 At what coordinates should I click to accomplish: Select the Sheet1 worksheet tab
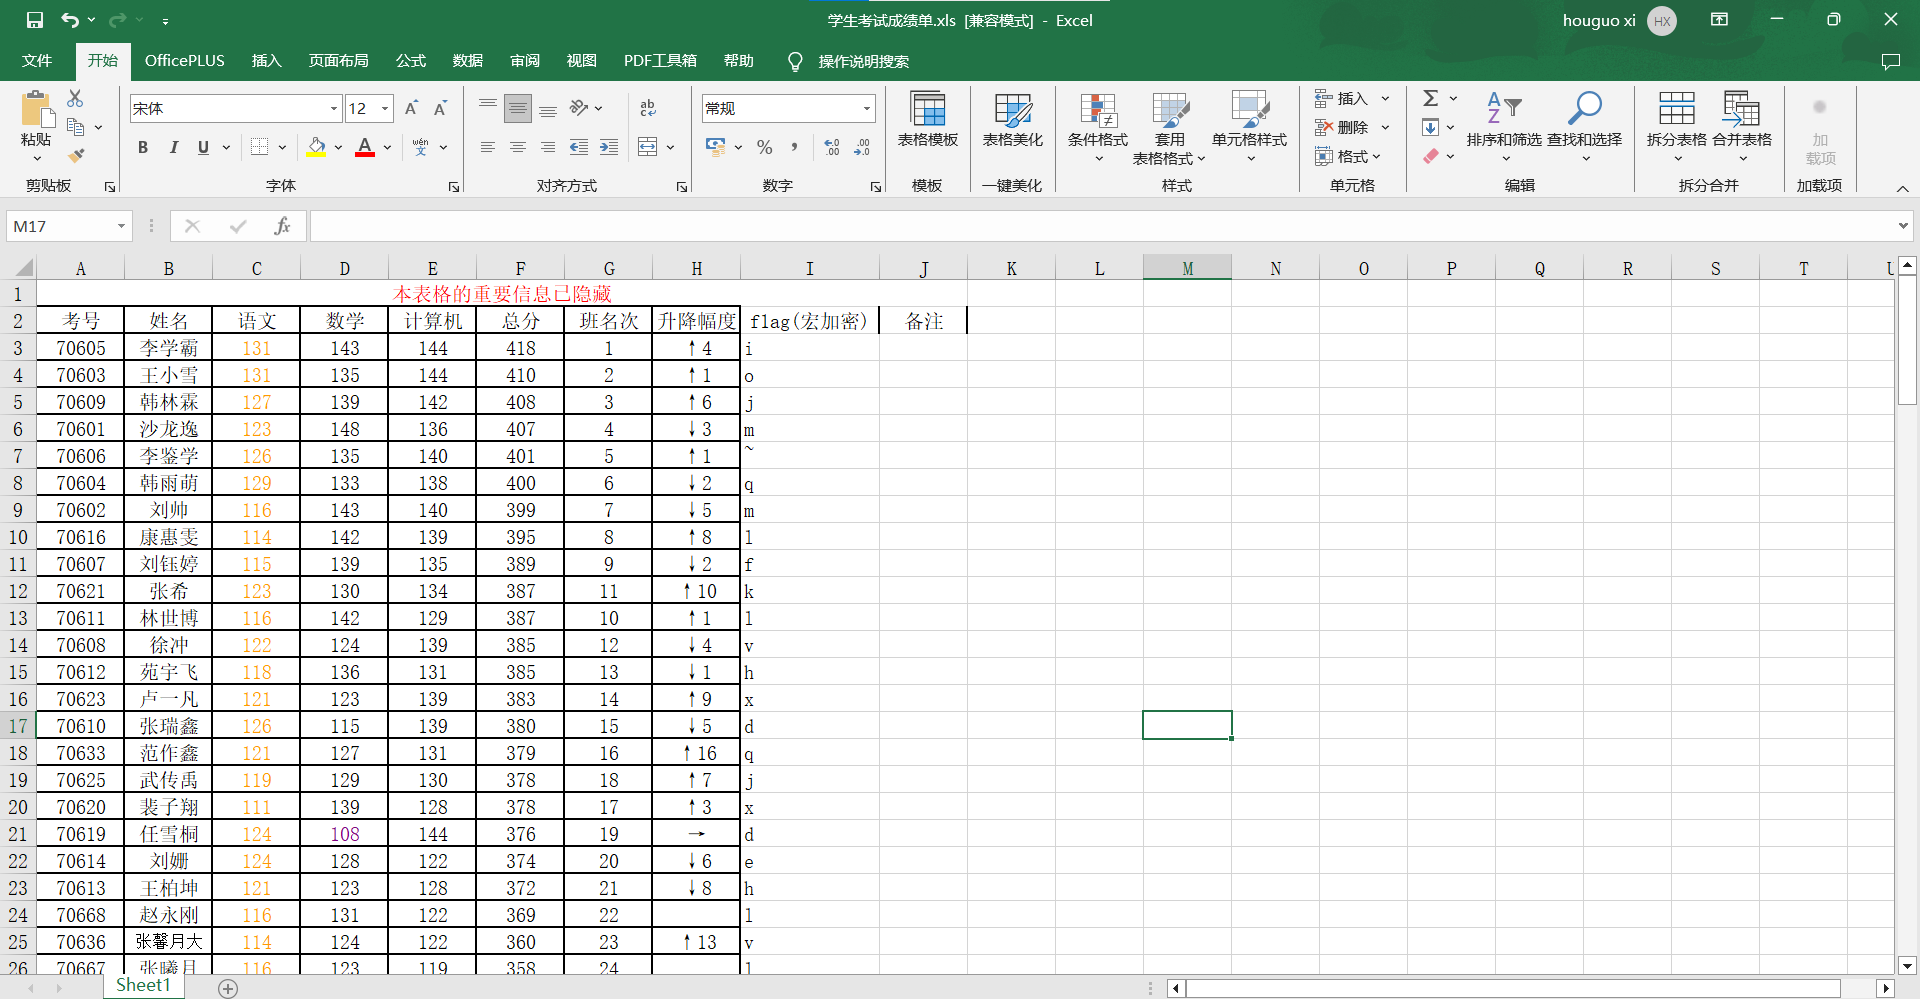143,986
